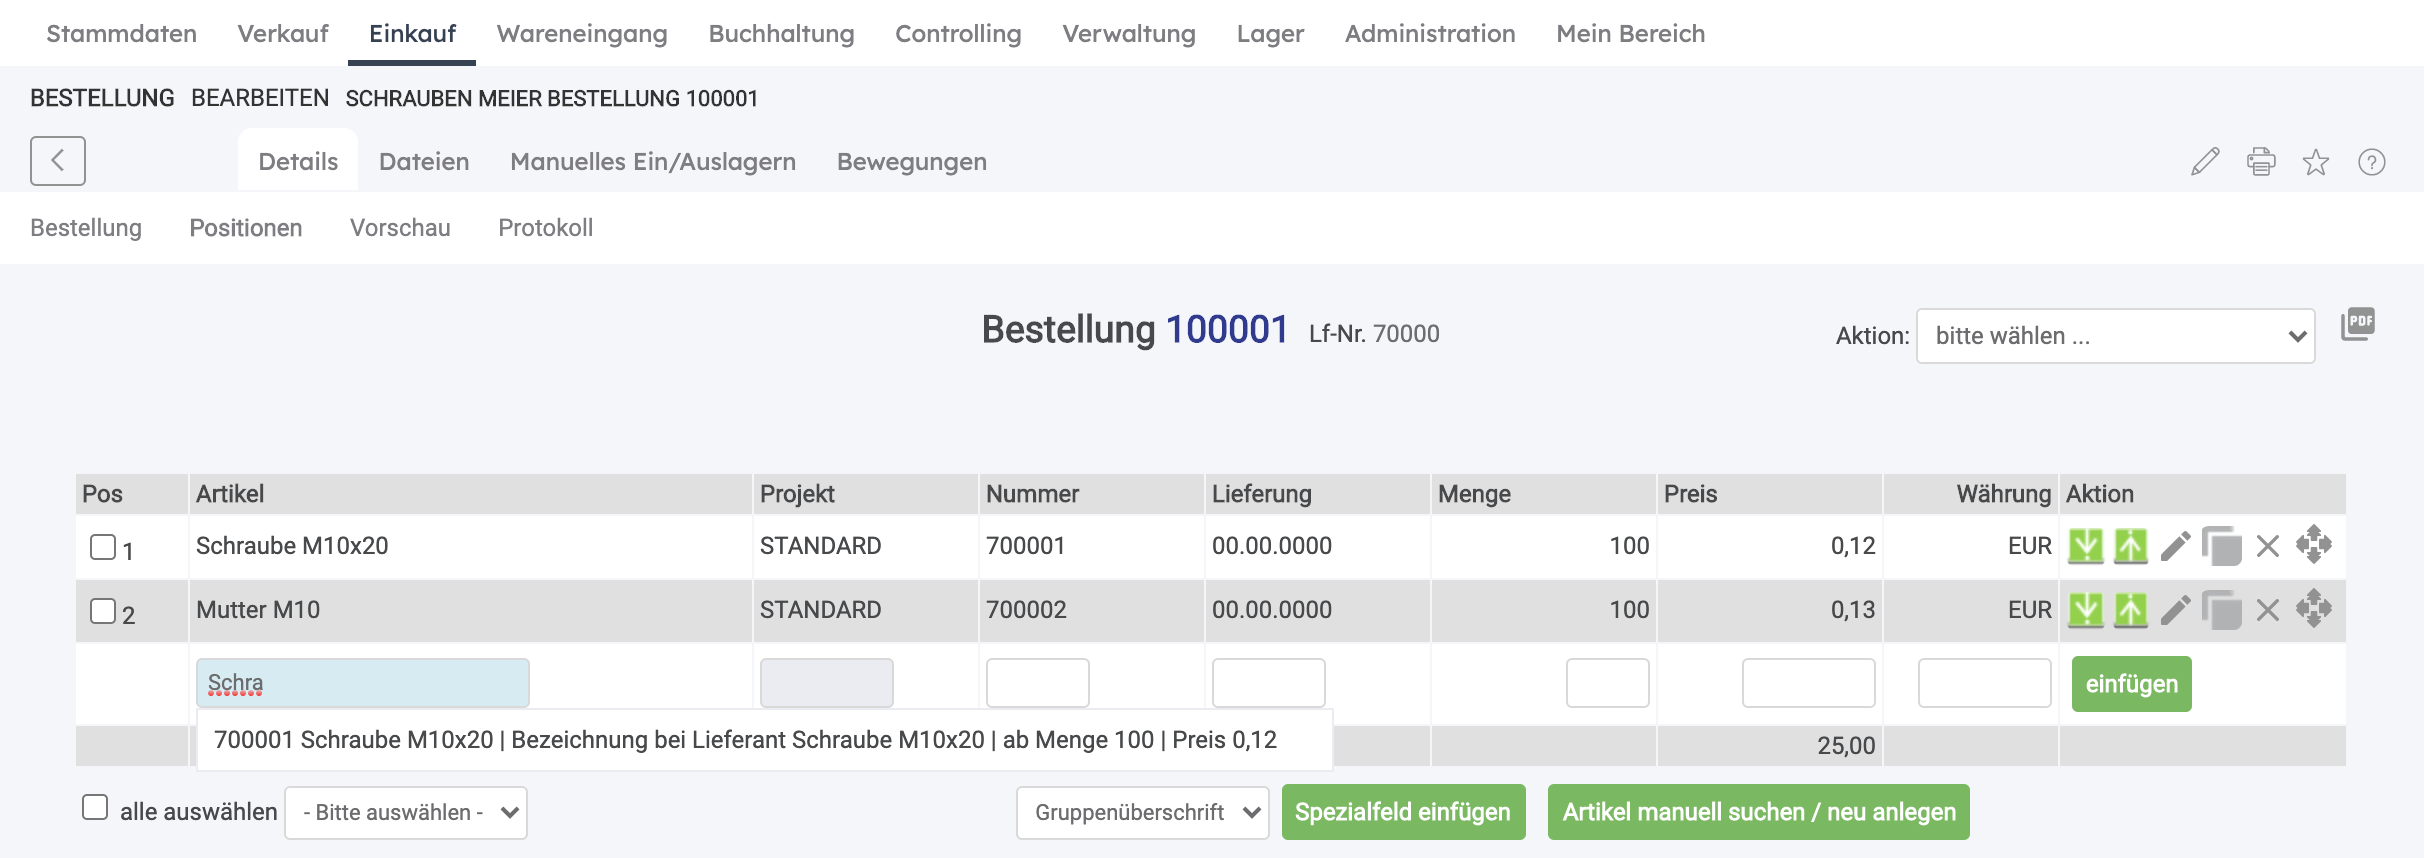Screen dimensions: 2424x858
Task: Switch to the Positionen tab
Action: tap(245, 228)
